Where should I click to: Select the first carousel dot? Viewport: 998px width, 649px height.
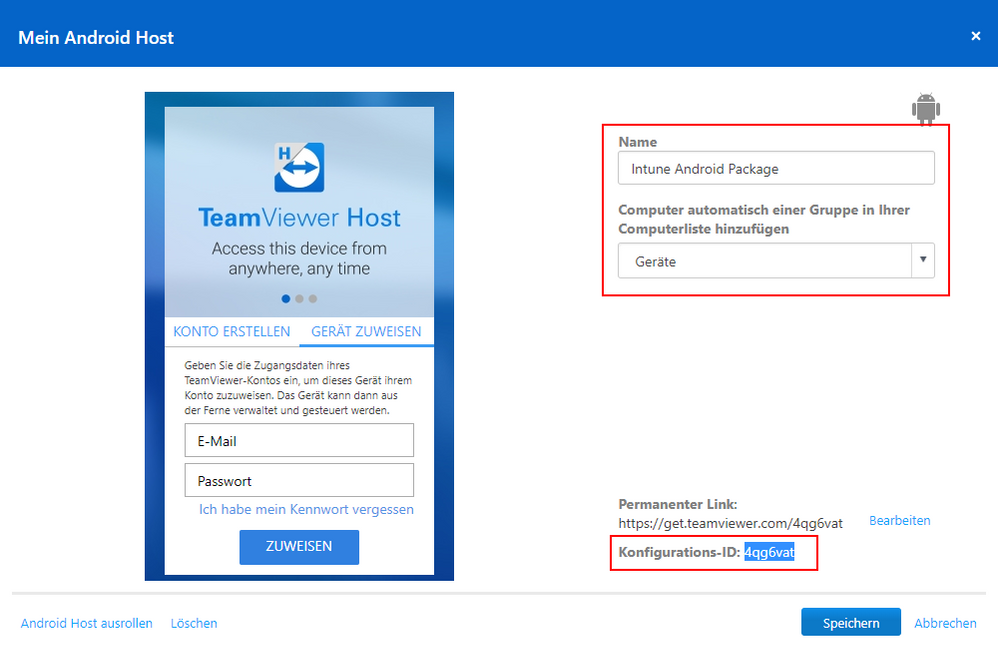(x=286, y=298)
